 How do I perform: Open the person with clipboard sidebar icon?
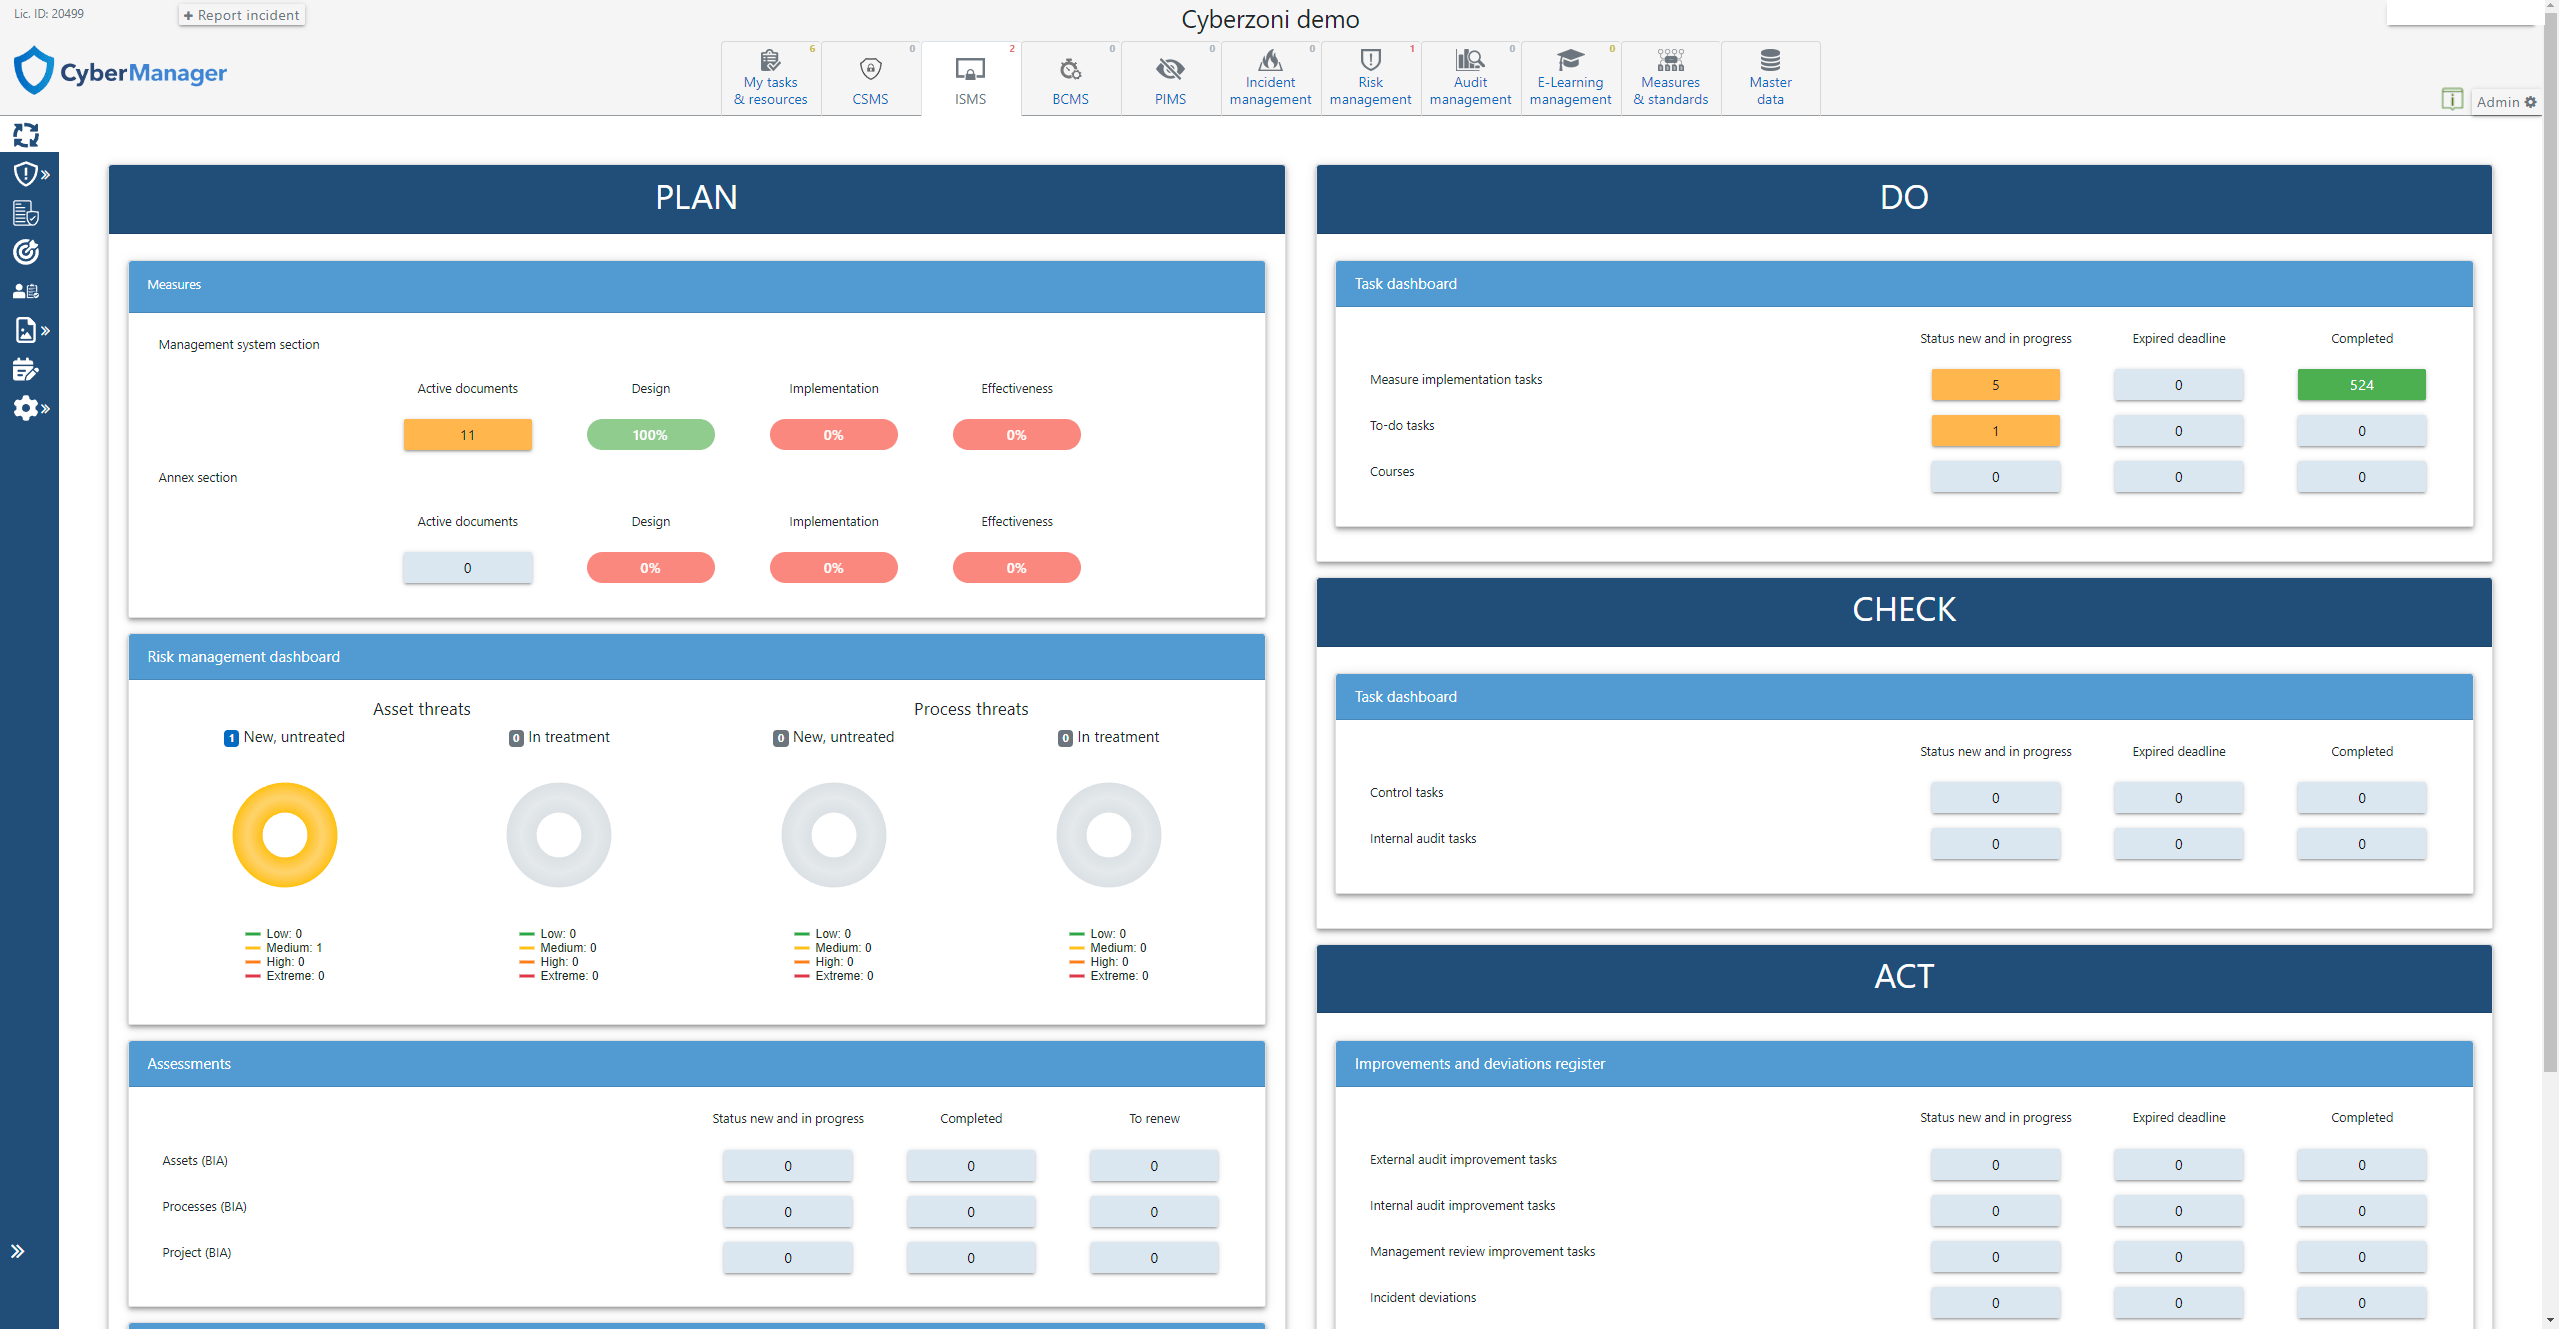(x=26, y=291)
